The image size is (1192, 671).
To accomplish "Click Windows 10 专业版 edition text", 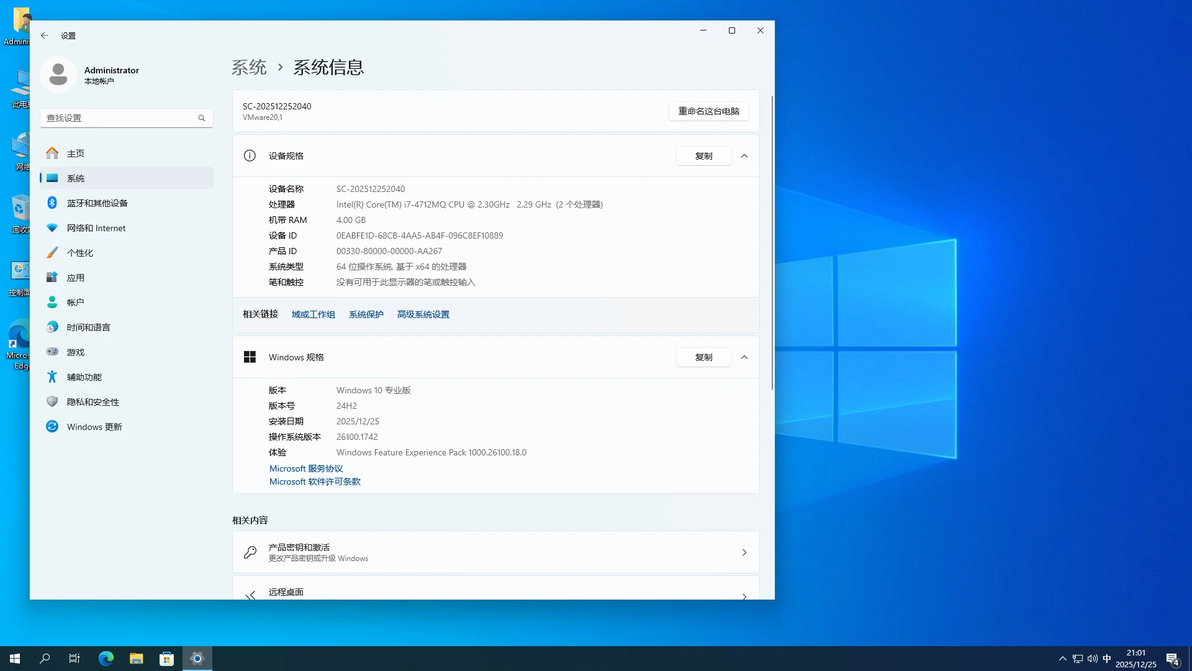I will point(373,390).
